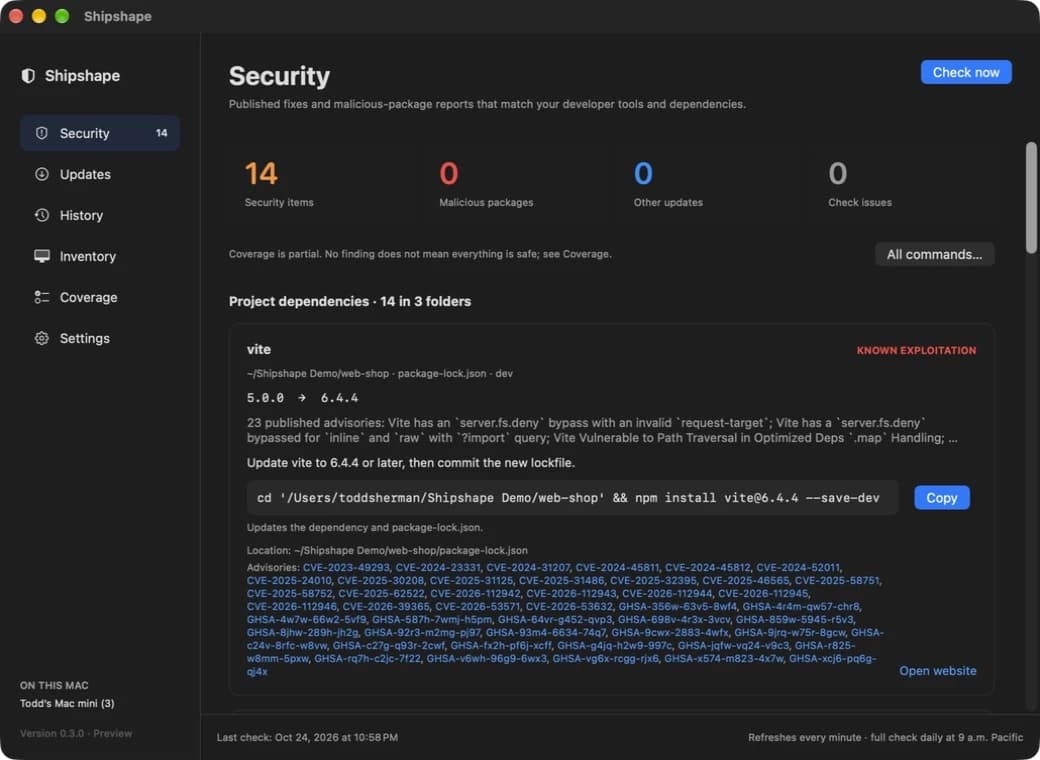
Task: Click the clock icon beside History
Action: (42, 216)
